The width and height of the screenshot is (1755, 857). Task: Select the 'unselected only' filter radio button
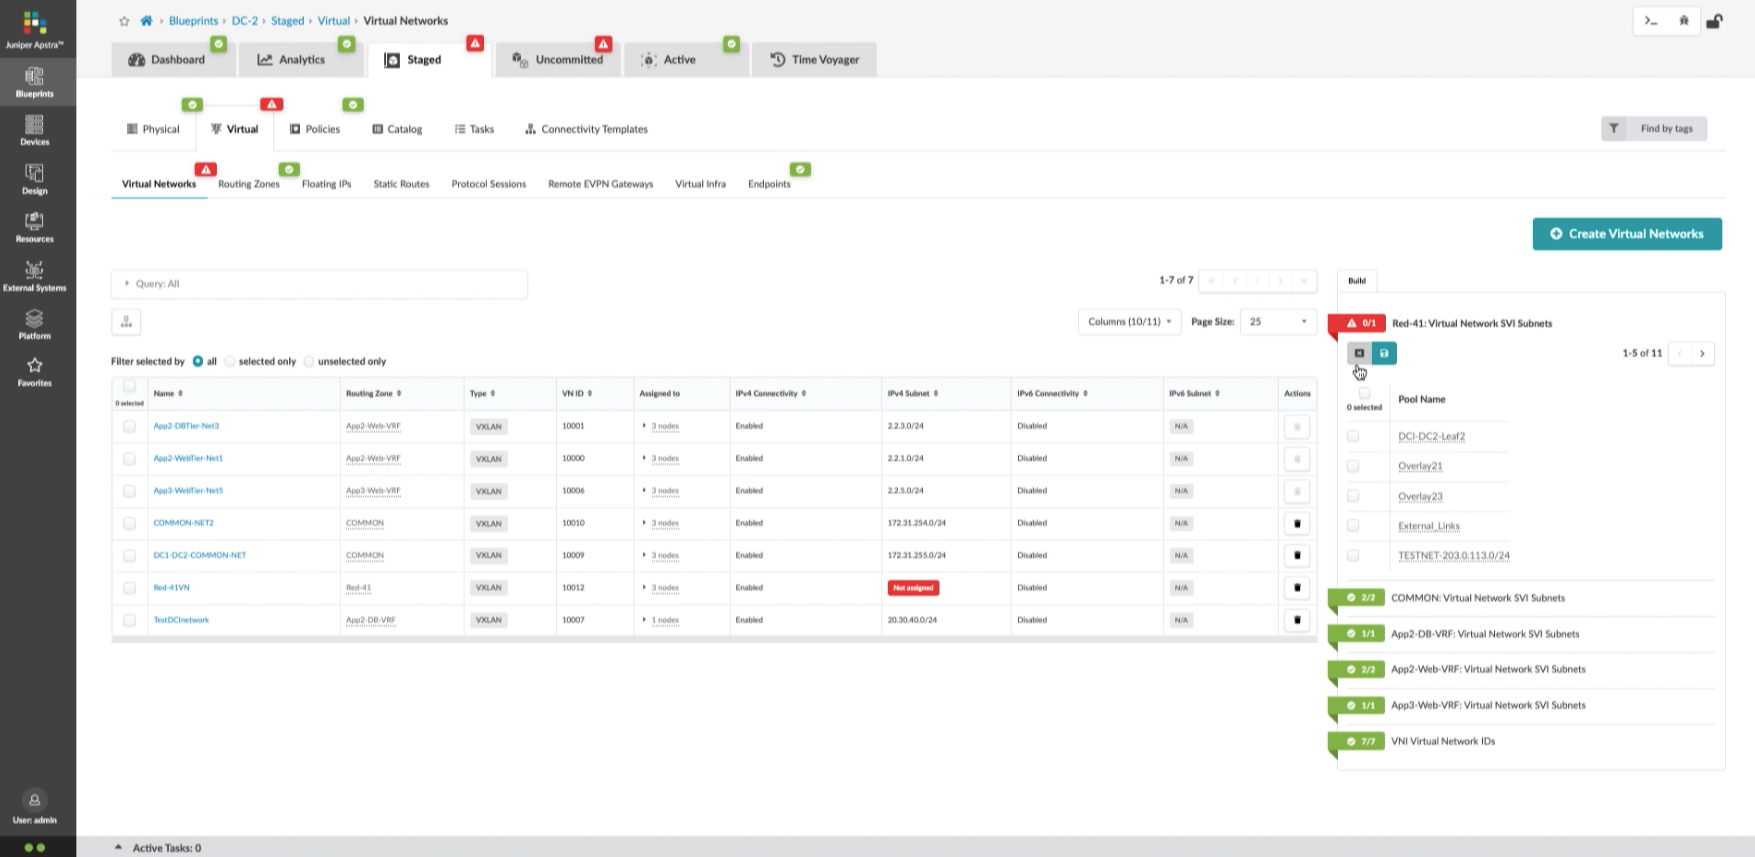tap(309, 361)
